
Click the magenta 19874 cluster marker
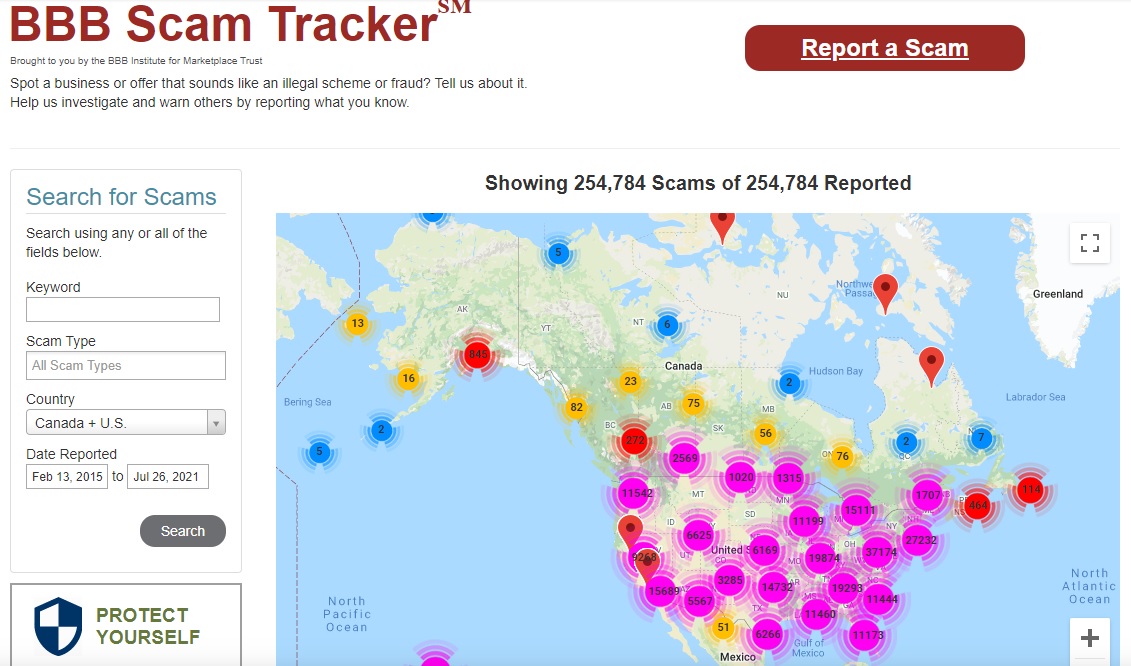coord(823,558)
